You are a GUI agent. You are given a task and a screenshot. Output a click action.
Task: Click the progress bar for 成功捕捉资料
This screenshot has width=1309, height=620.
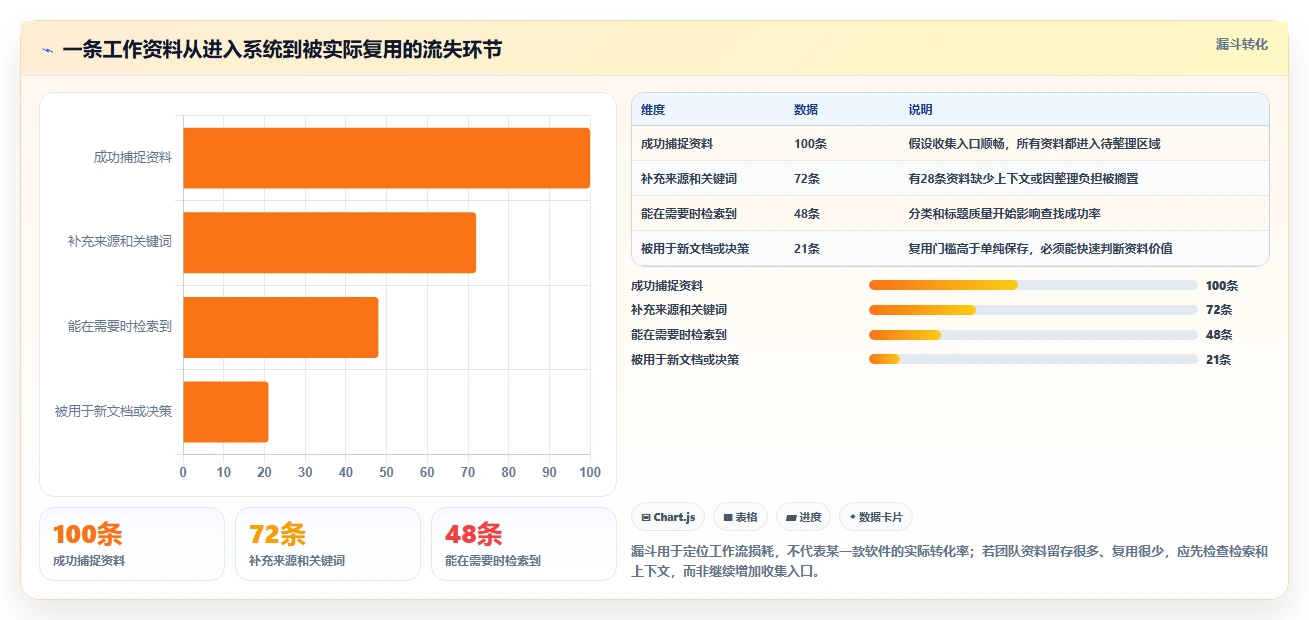click(x=1033, y=285)
